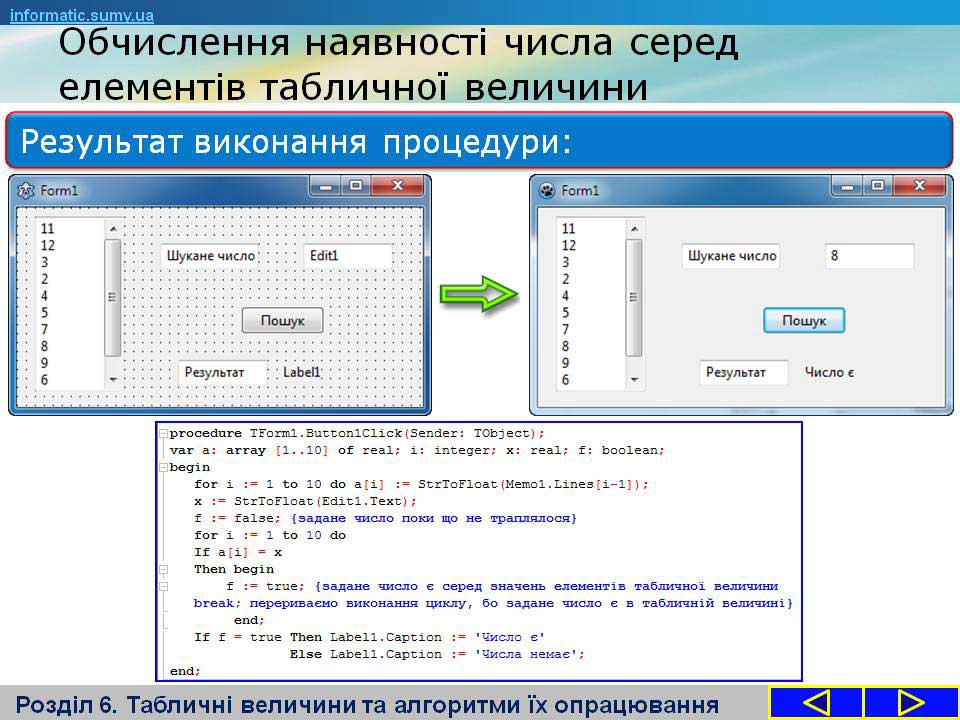Click the search field containing 8
Viewport: 960px width, 720px height.
(868, 256)
